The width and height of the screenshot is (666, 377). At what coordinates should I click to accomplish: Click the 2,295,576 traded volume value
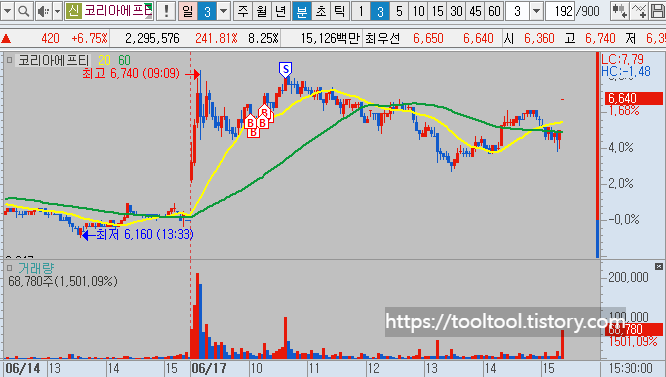152,39
